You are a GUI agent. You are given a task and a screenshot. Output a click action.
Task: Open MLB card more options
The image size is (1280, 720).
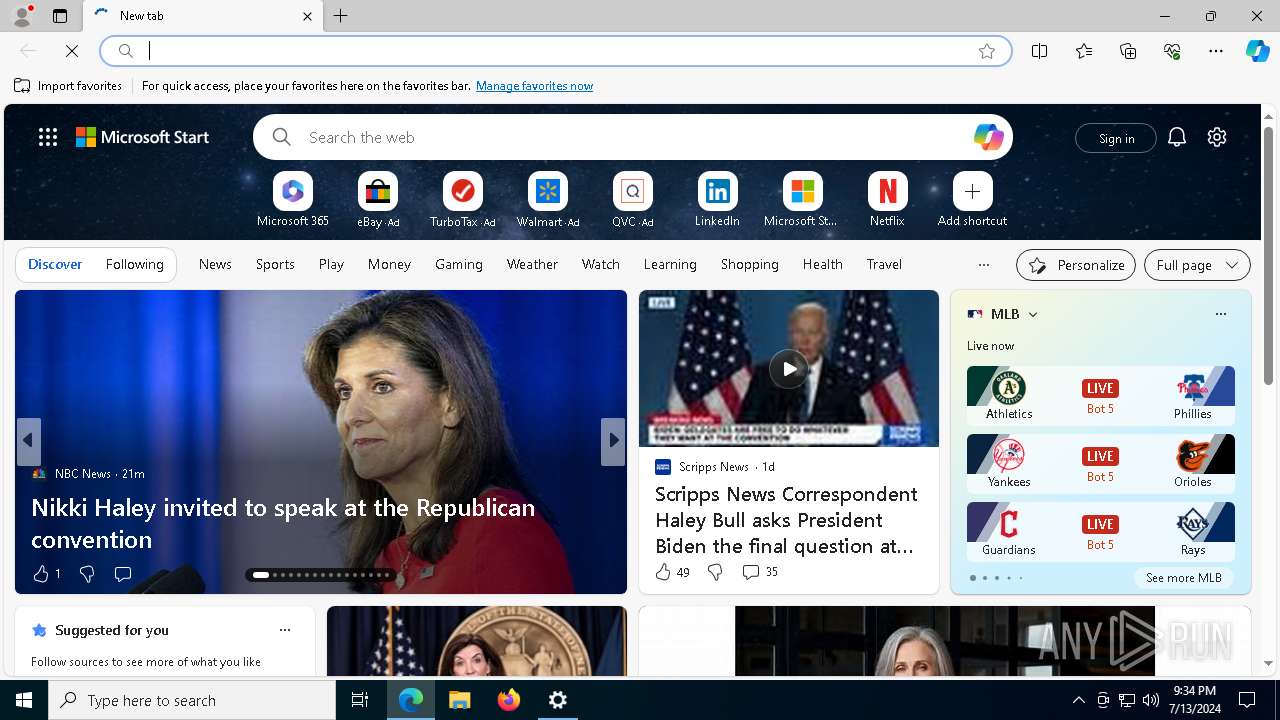click(1220, 314)
